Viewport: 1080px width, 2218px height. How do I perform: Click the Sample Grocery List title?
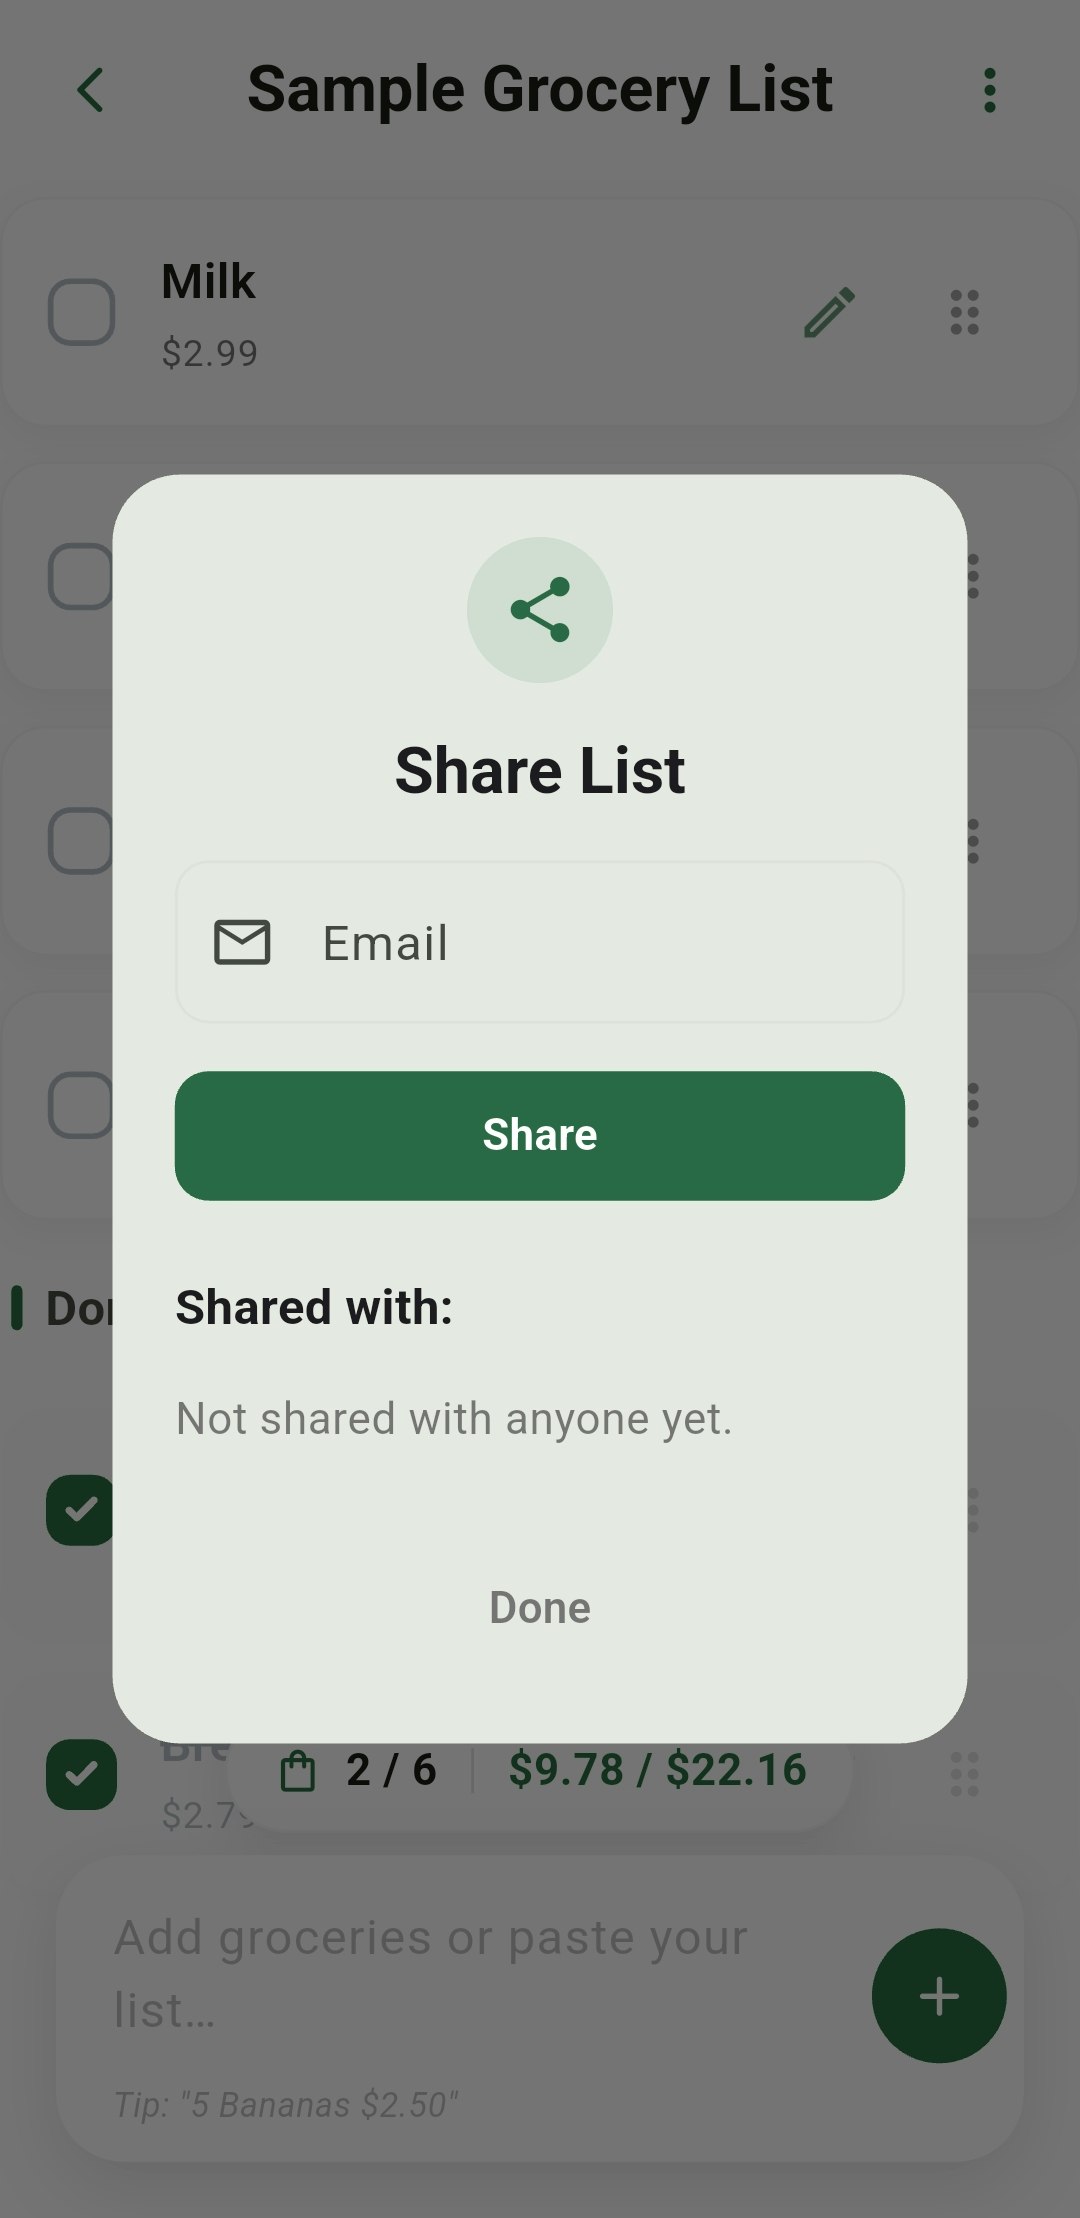(x=540, y=90)
